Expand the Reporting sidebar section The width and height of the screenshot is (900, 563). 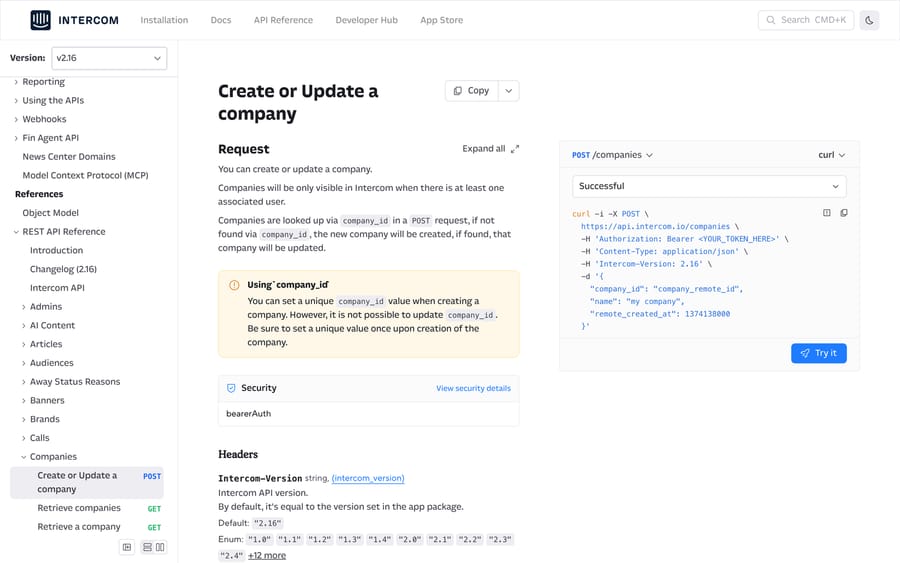pyautogui.click(x=16, y=82)
